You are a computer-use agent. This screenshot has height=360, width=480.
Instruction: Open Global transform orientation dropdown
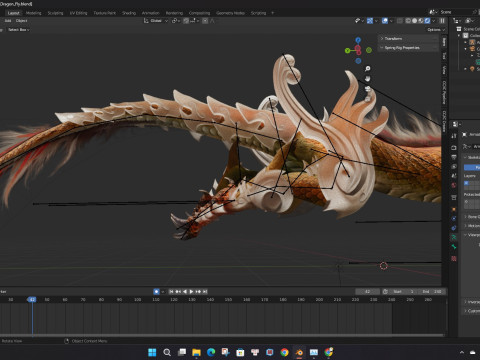tap(156, 21)
